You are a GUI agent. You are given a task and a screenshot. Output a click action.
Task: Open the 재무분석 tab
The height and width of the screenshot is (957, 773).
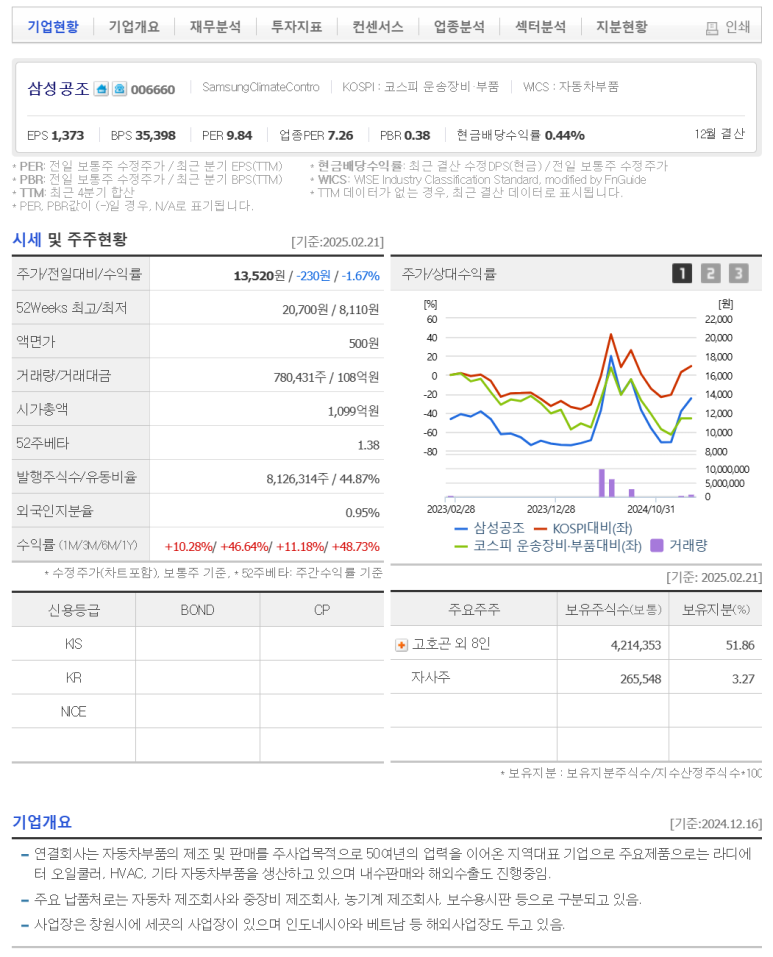click(215, 26)
